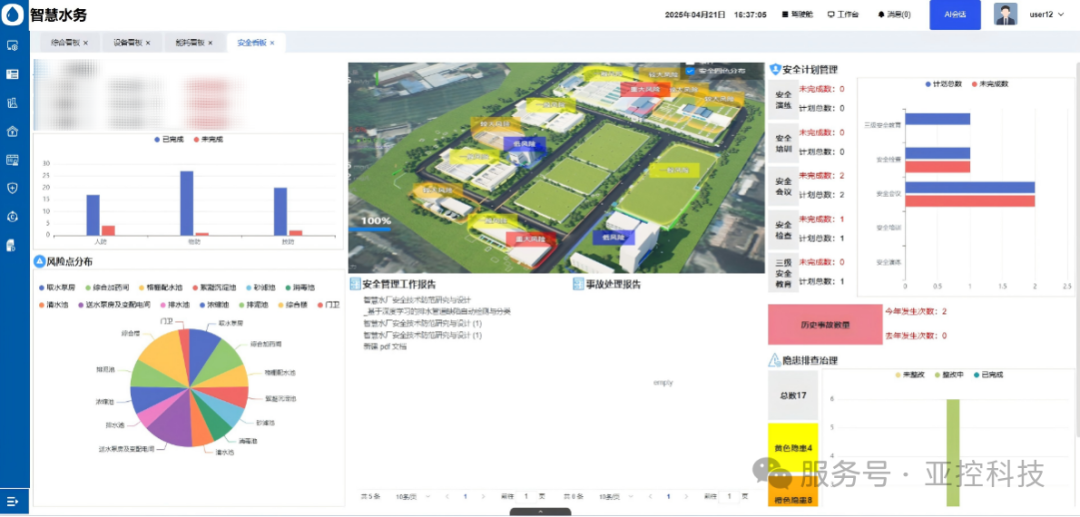This screenshot has height=517, width=1080.
Task: Click the blue AI会话 button
Action: [x=954, y=15]
